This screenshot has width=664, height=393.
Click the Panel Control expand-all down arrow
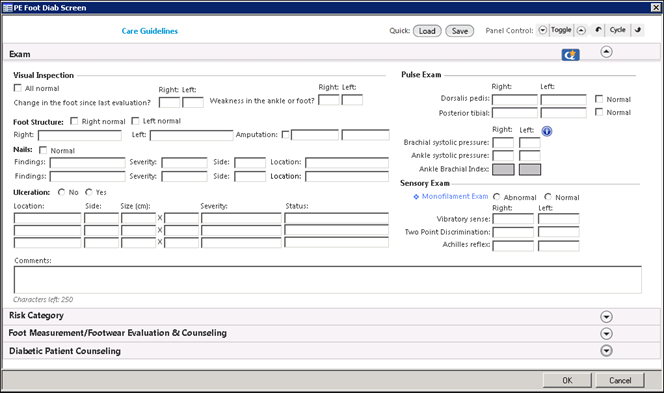tap(542, 30)
